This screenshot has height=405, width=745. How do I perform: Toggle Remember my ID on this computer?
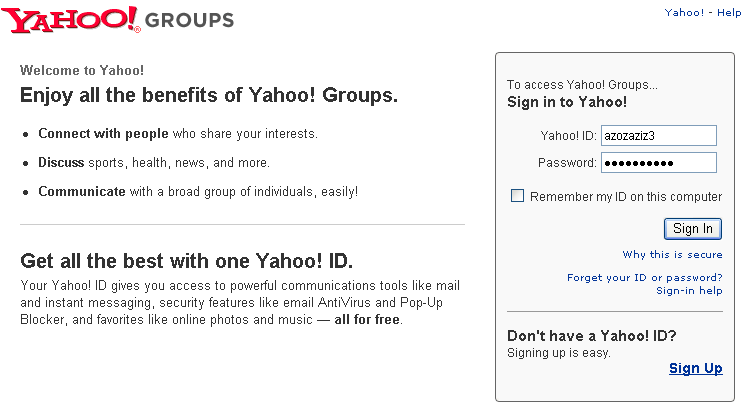coord(517,197)
